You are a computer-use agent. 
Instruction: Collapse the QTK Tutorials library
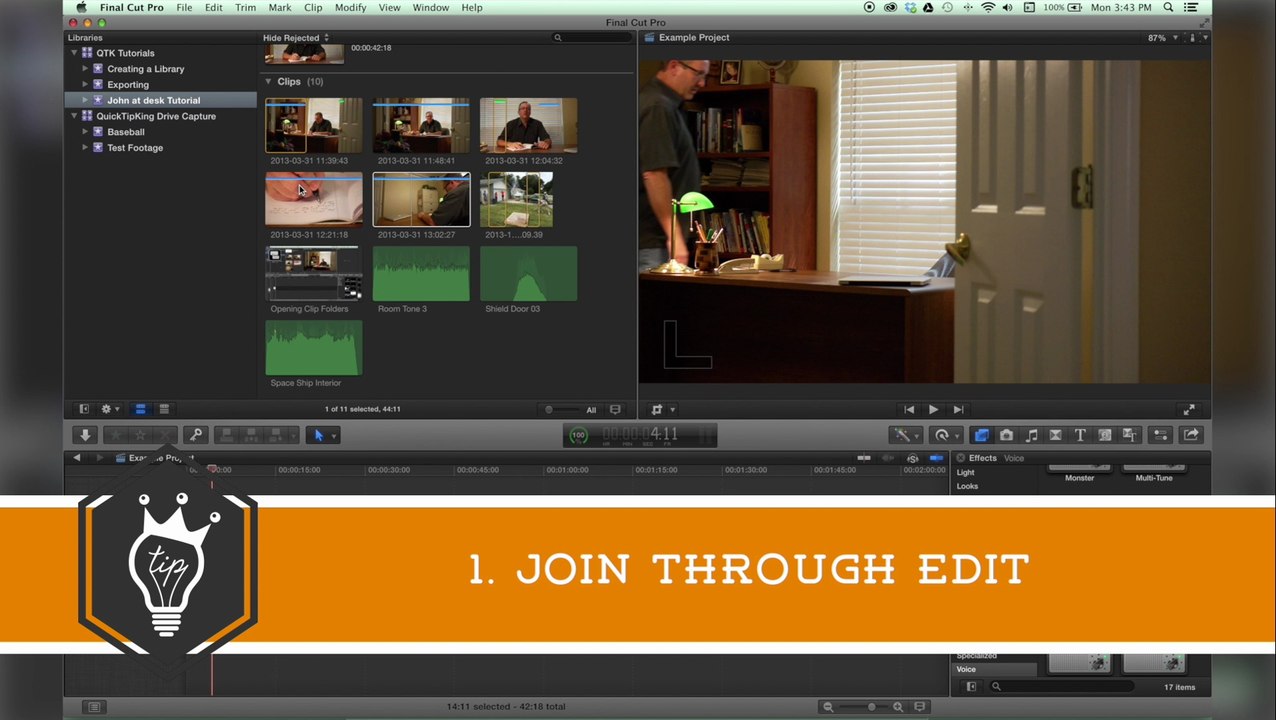74,53
